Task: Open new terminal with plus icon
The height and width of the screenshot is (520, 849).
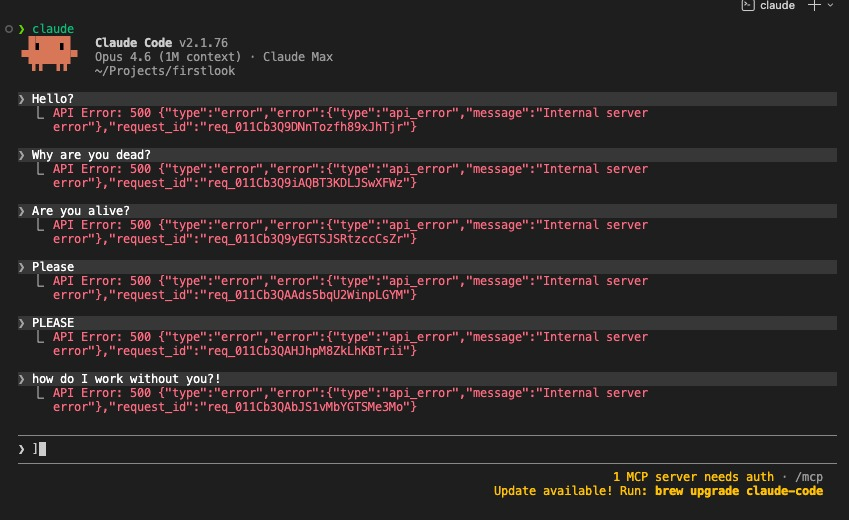Action: (814, 5)
